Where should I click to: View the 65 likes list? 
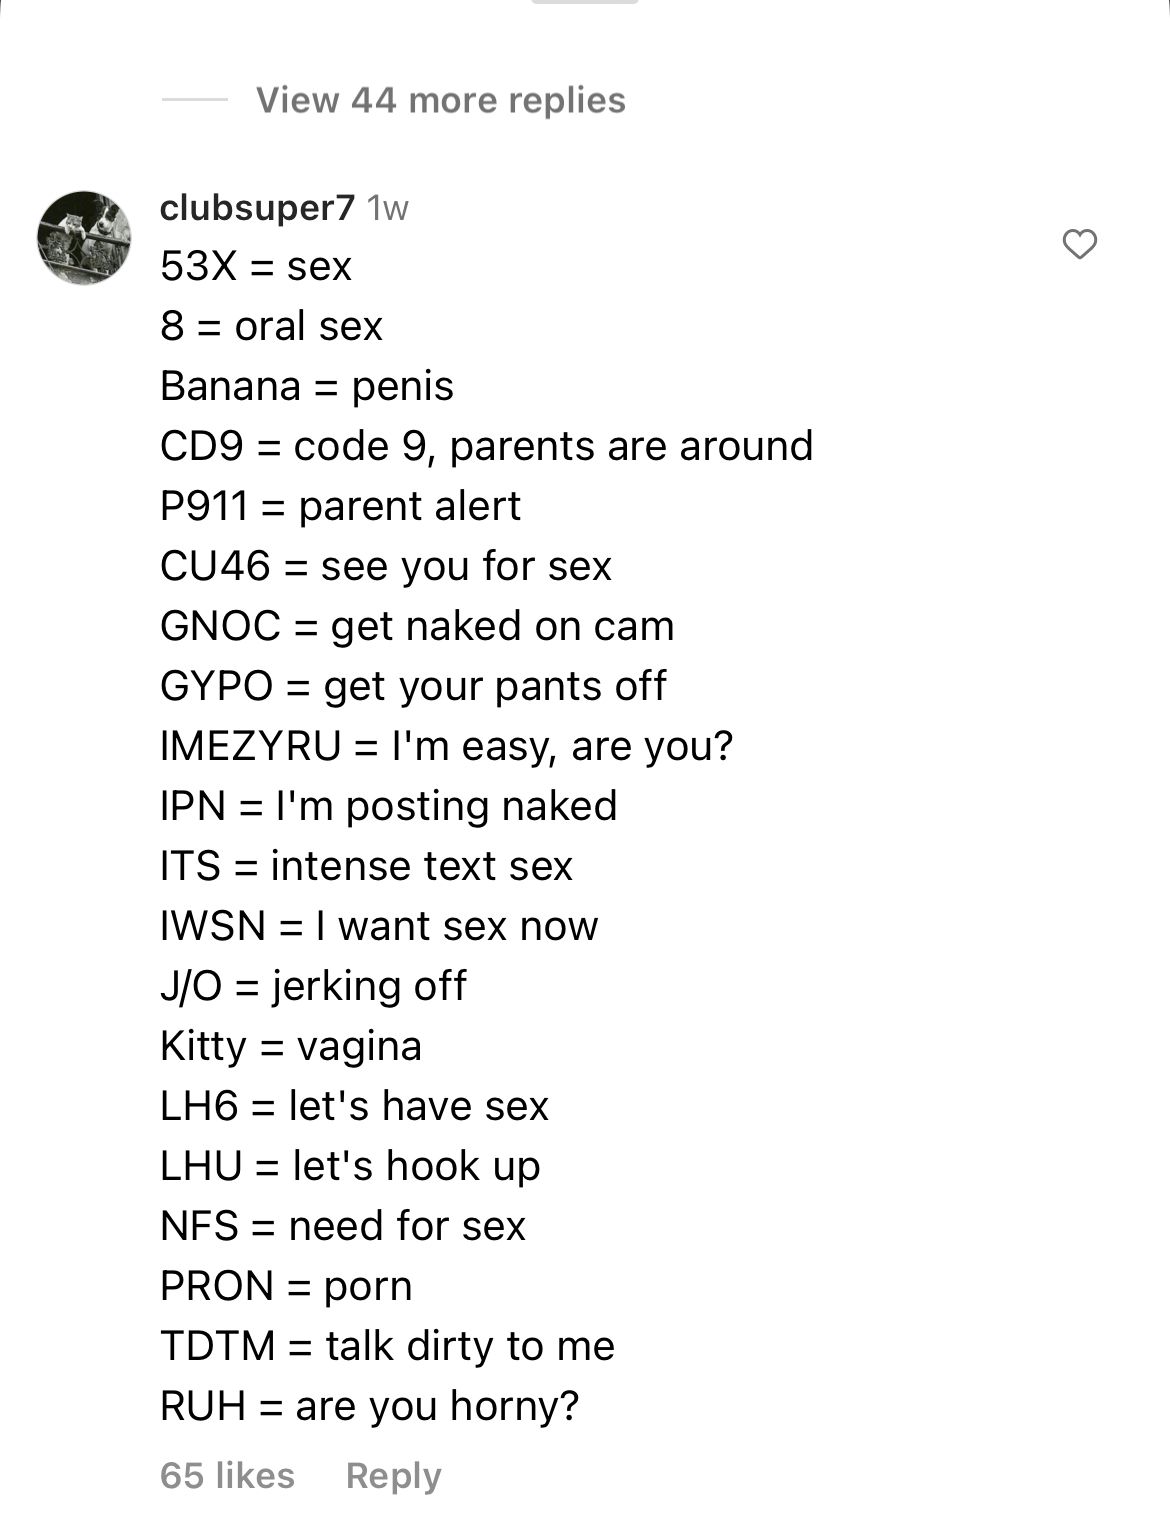click(227, 1475)
